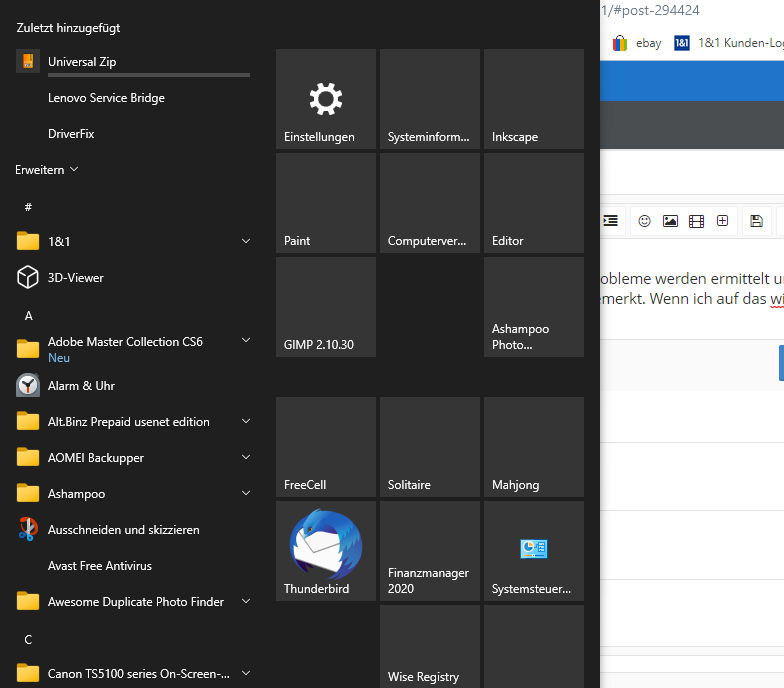Click the letter C section header
Viewport: 784px width, 688px height.
click(28, 640)
